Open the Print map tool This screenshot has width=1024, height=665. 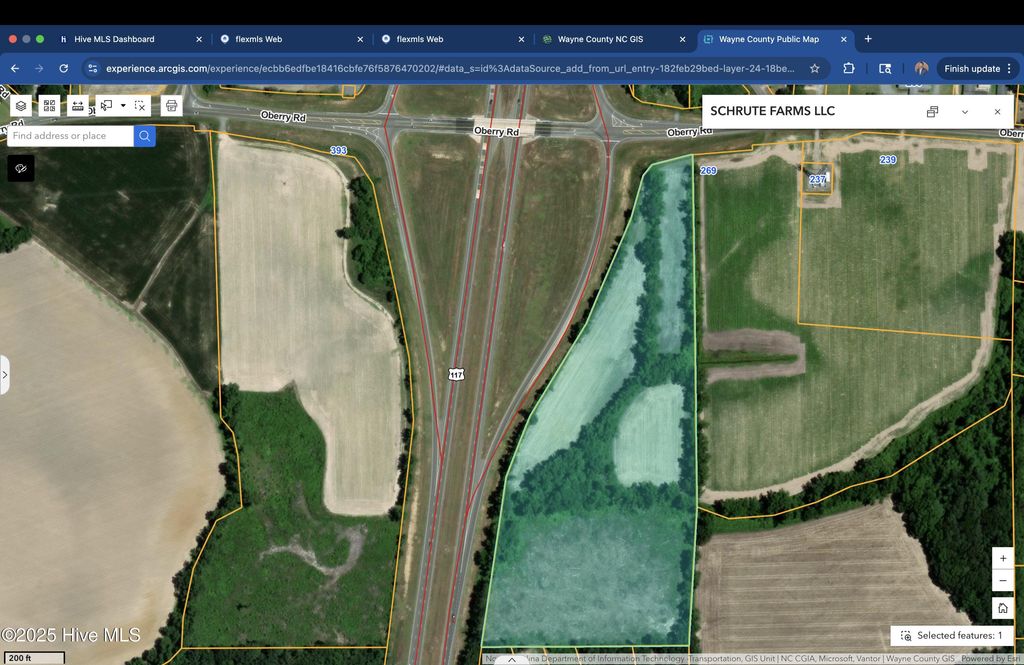point(171,105)
